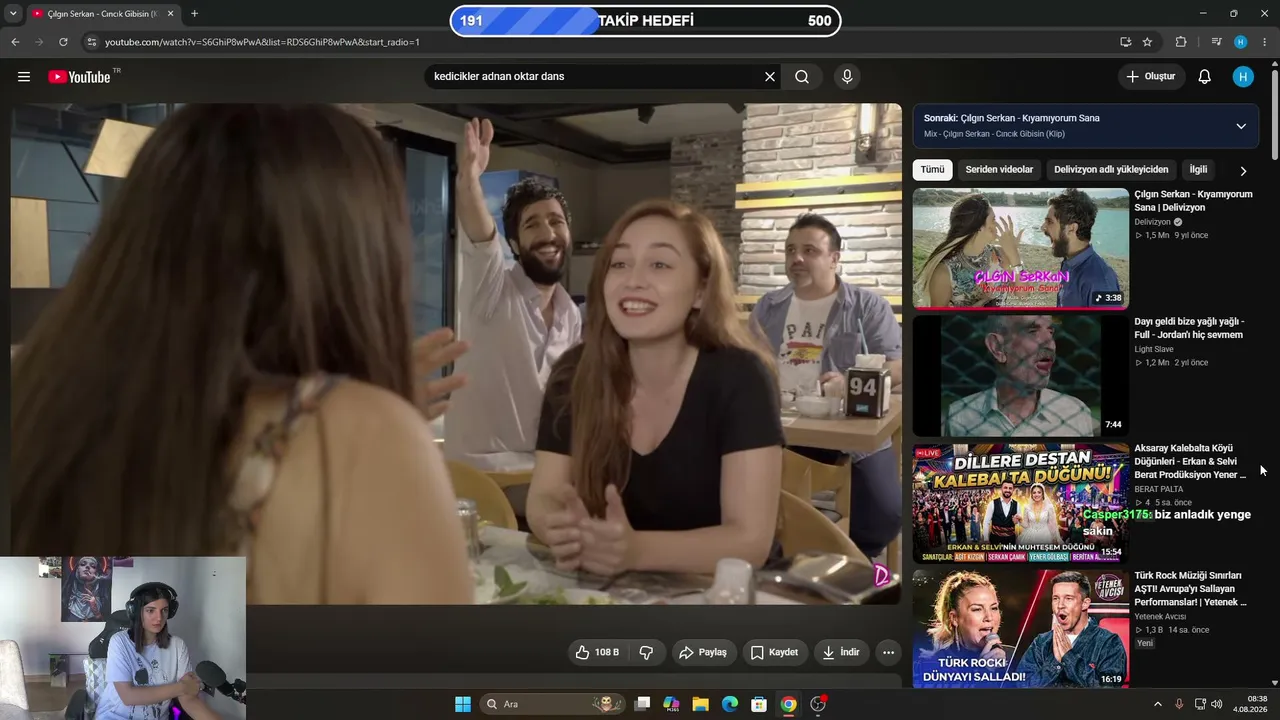Open Türk Rock Müziği Sınırları AŞTI title
The image size is (1280, 720).
coord(1190,589)
